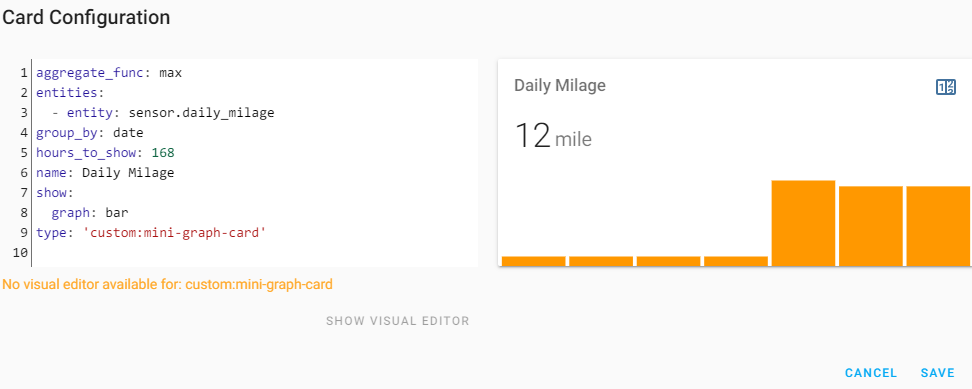The height and width of the screenshot is (389, 972).
Task: Click the Daily Milage card title
Action: coord(560,85)
